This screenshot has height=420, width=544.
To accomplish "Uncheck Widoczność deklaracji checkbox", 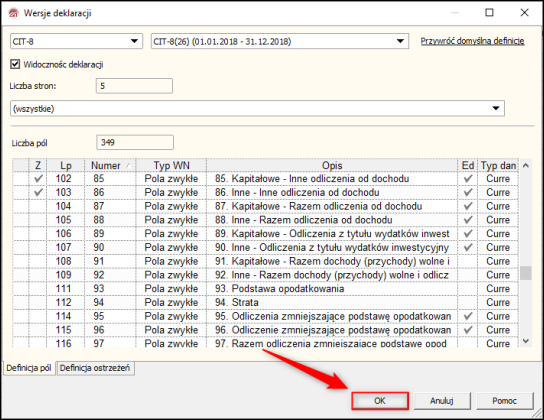I will 15,64.
